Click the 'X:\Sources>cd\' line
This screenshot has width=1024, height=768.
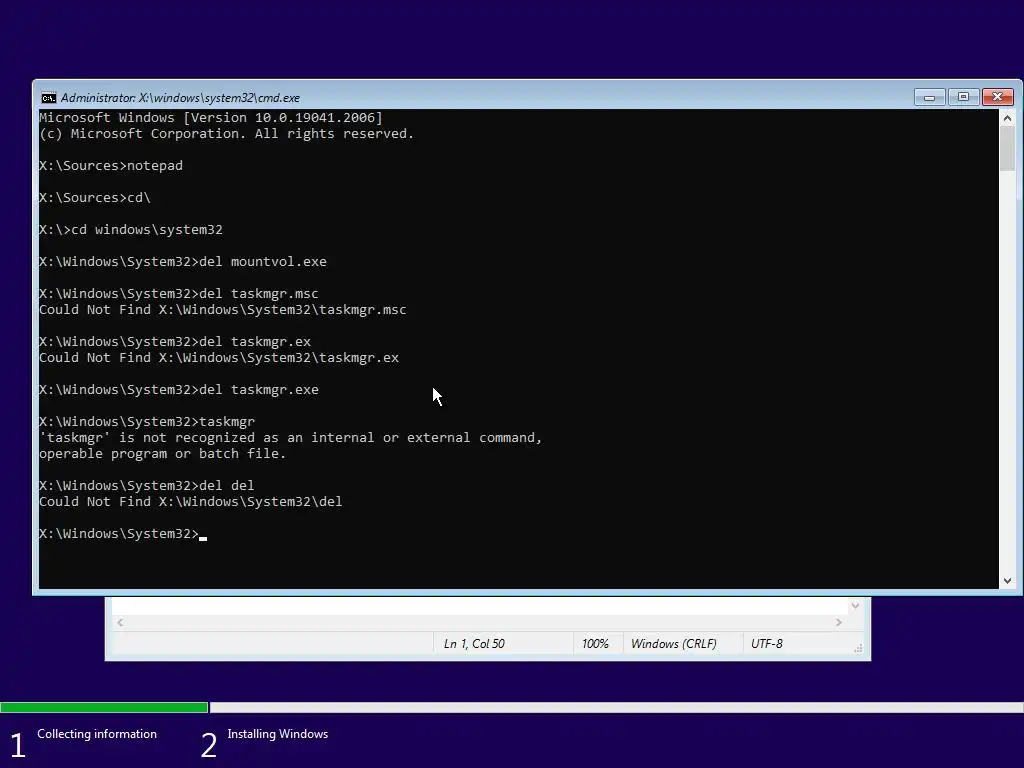pyautogui.click(x=95, y=198)
